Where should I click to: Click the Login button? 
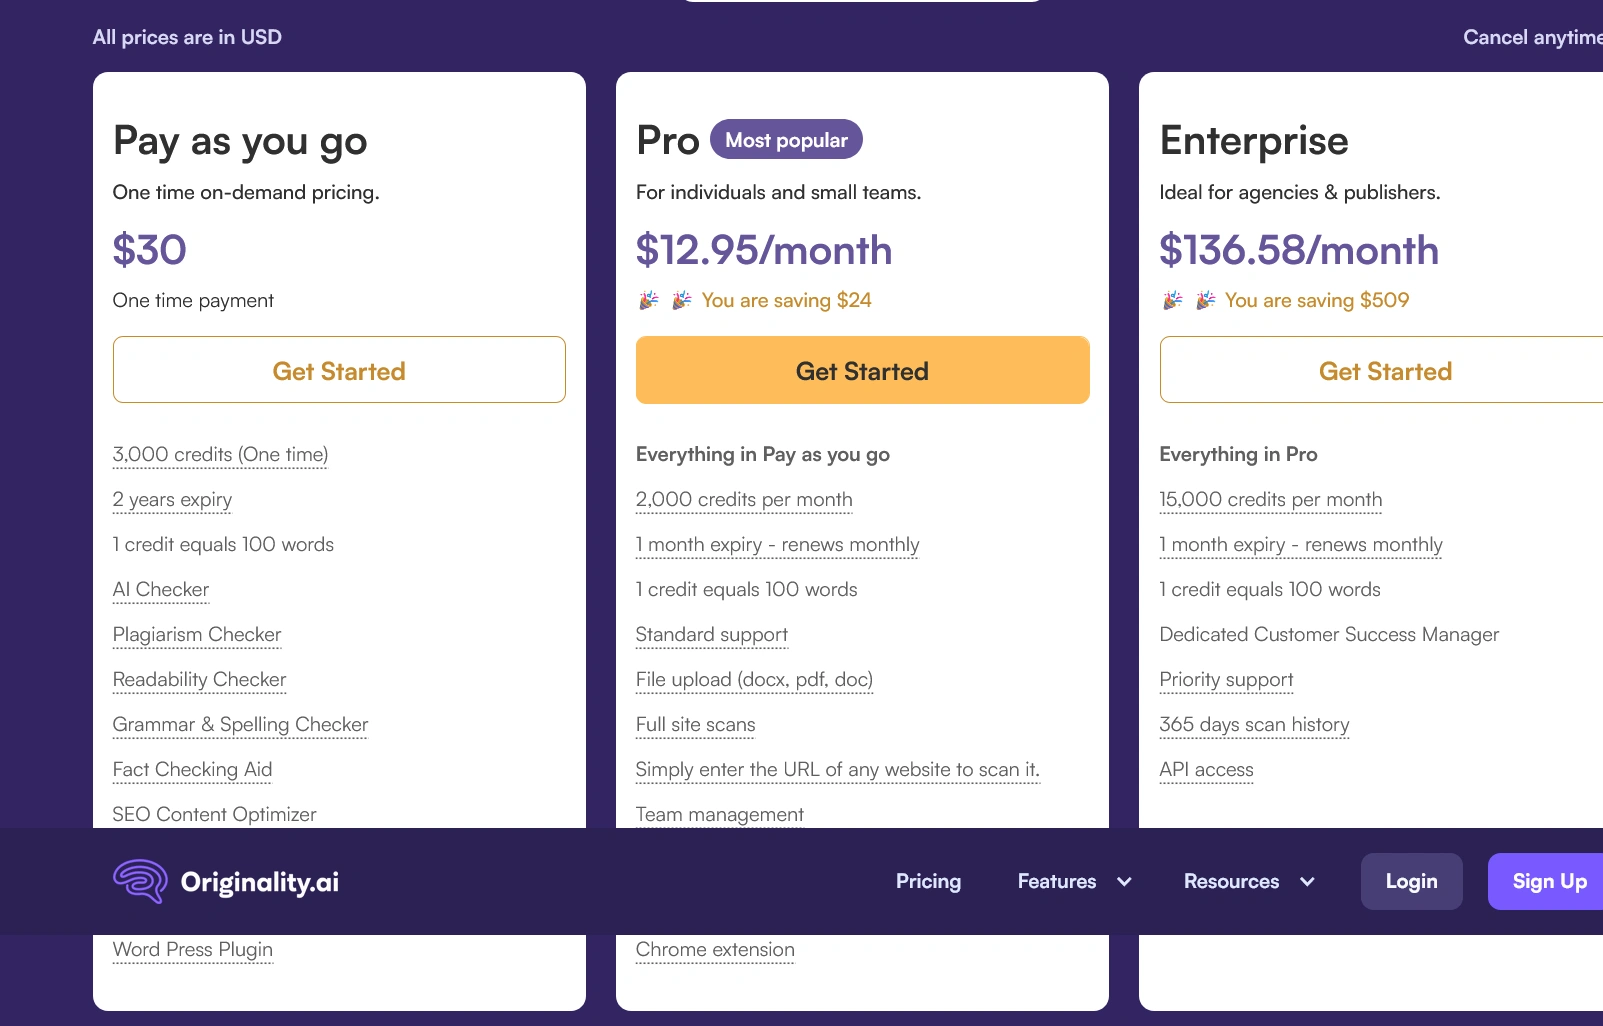pyautogui.click(x=1411, y=881)
